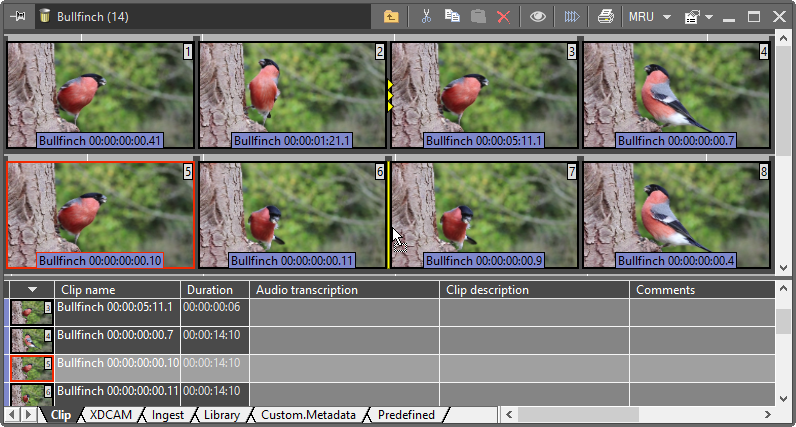This screenshot has width=796, height=427.
Task: Open the MRU dropdown
Action: 650,17
